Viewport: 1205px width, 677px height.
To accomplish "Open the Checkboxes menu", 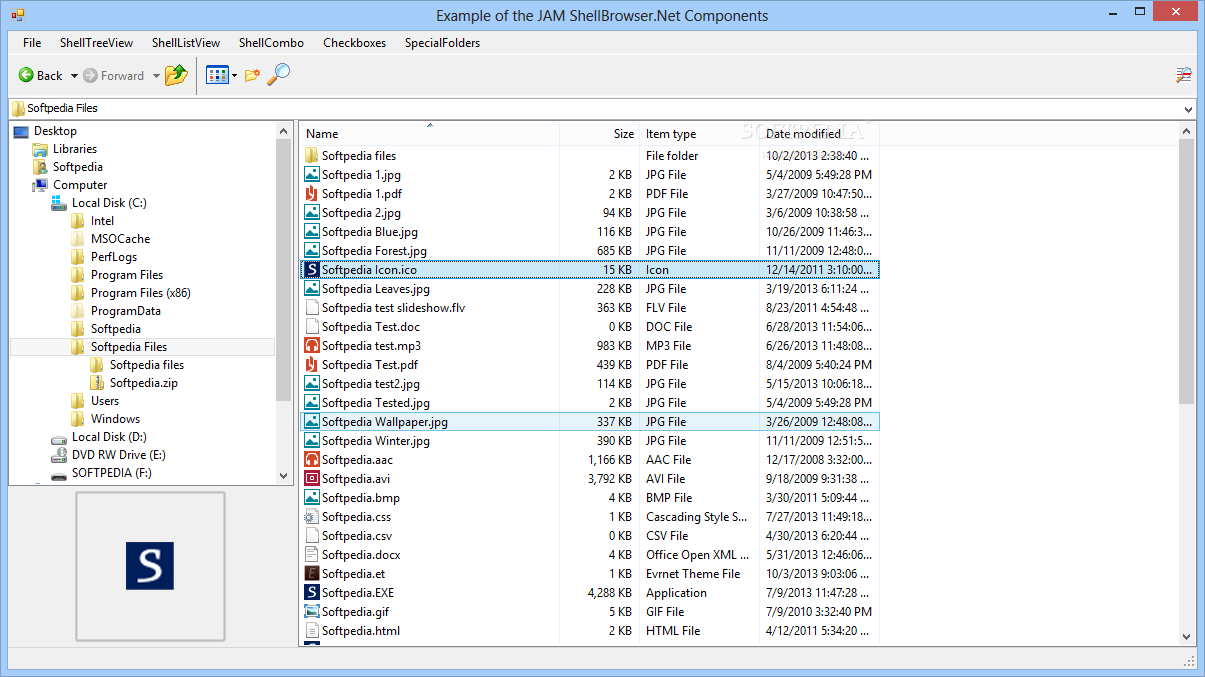I will 354,43.
